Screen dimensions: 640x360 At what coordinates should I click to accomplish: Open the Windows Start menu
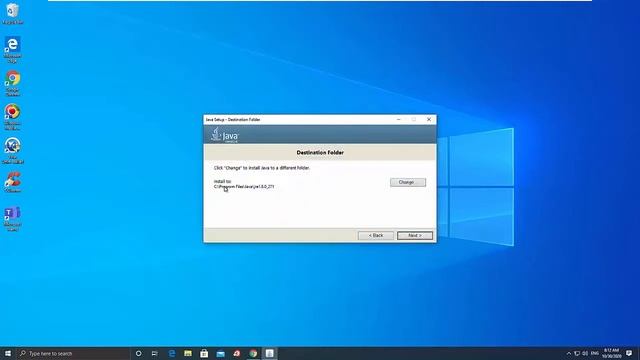8,353
